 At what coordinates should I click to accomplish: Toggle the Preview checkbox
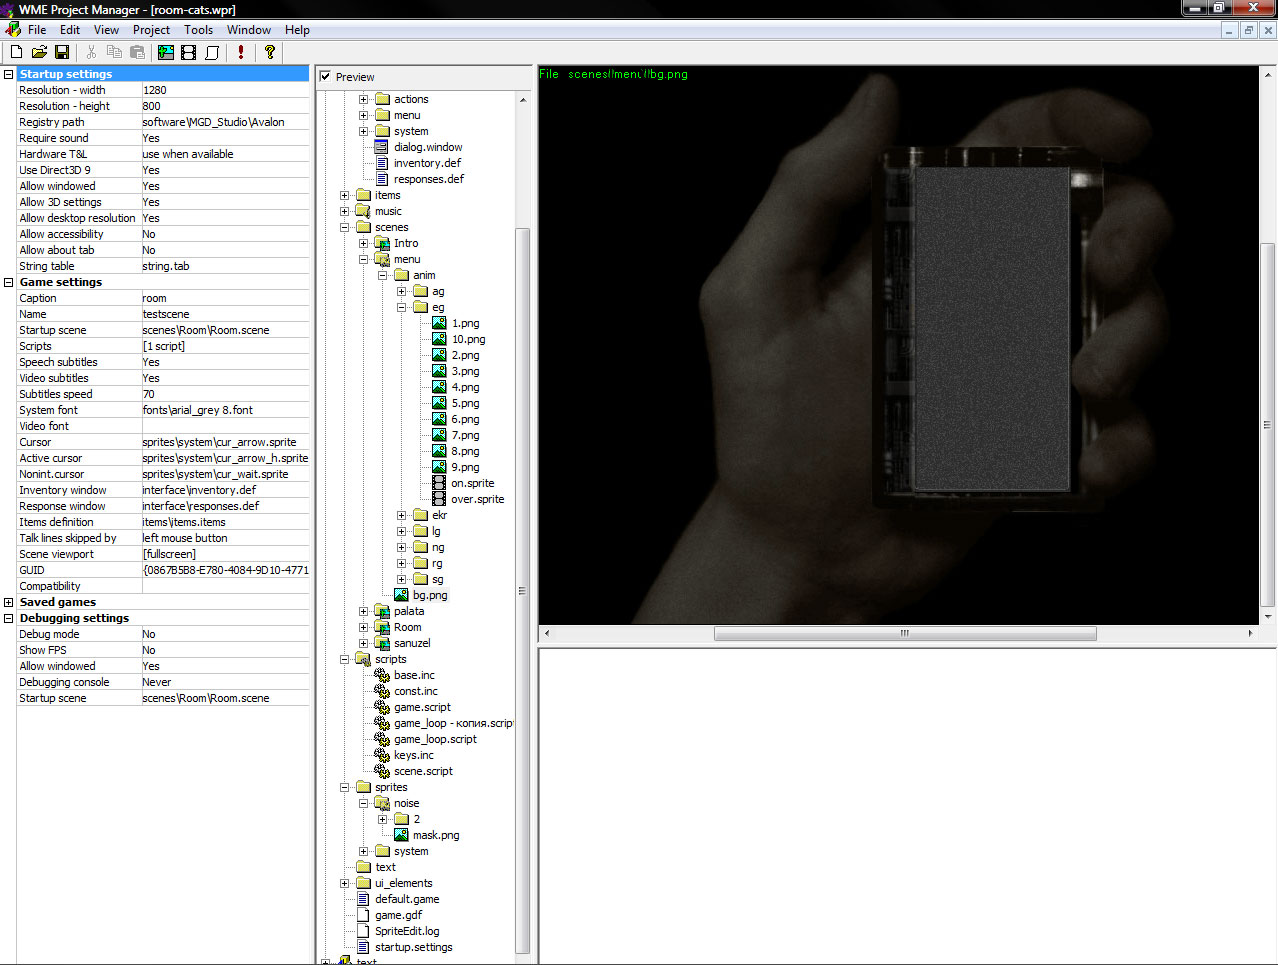coord(325,77)
